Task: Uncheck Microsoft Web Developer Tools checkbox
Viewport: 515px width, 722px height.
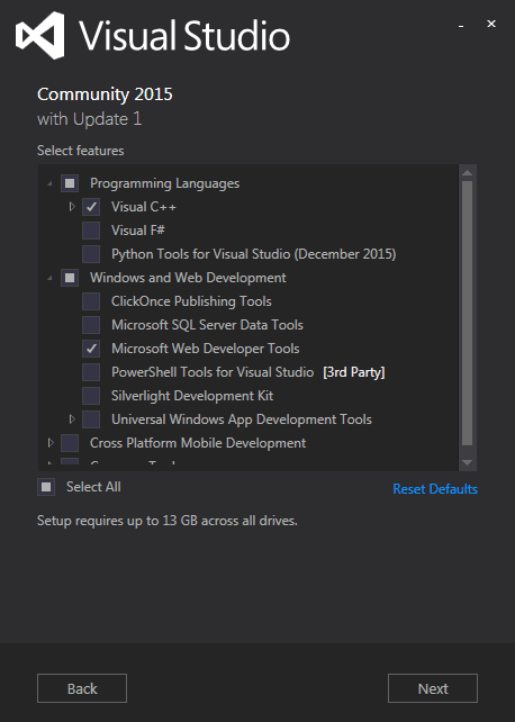Action: pyautogui.click(x=91, y=349)
